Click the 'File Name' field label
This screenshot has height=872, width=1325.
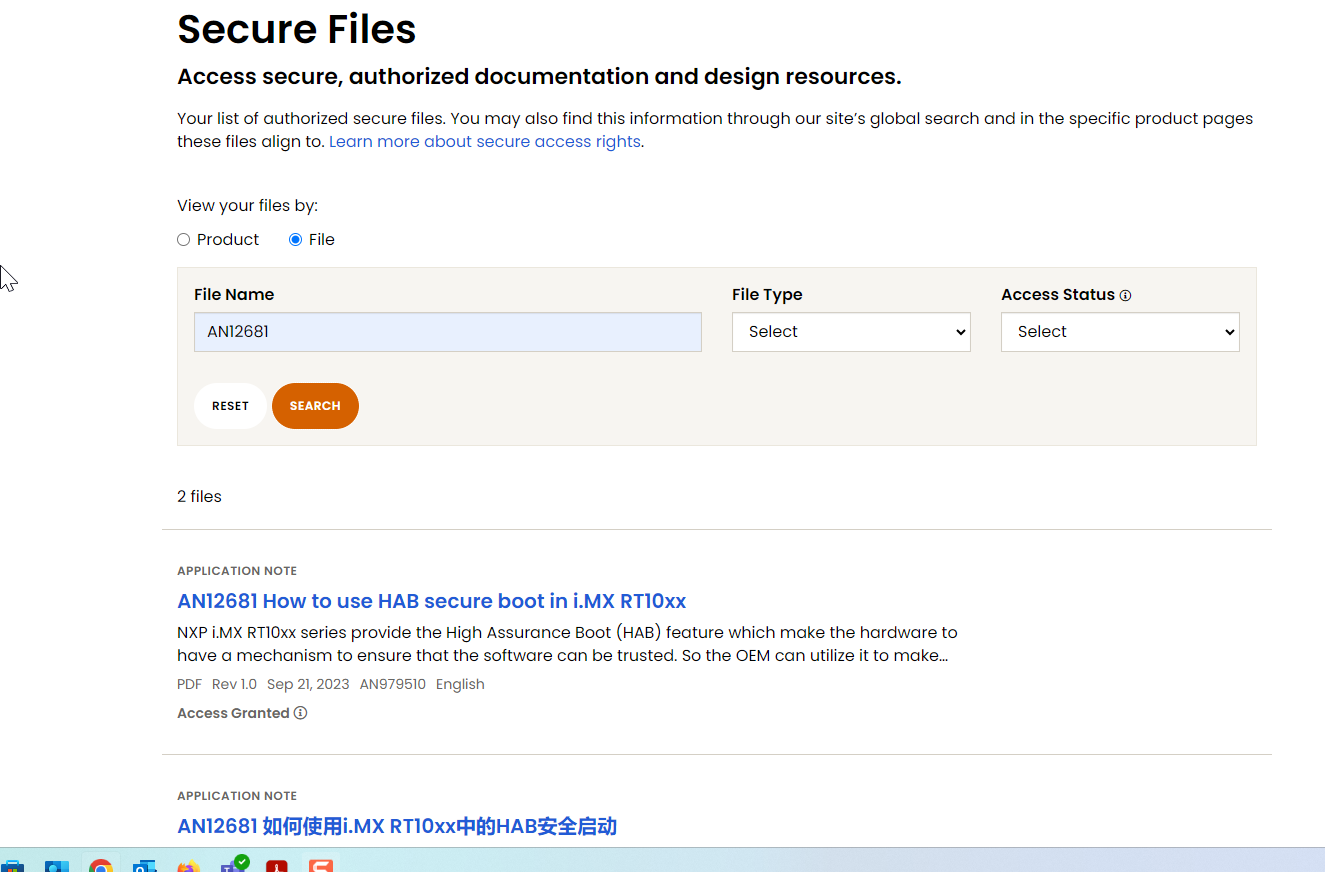tap(234, 295)
